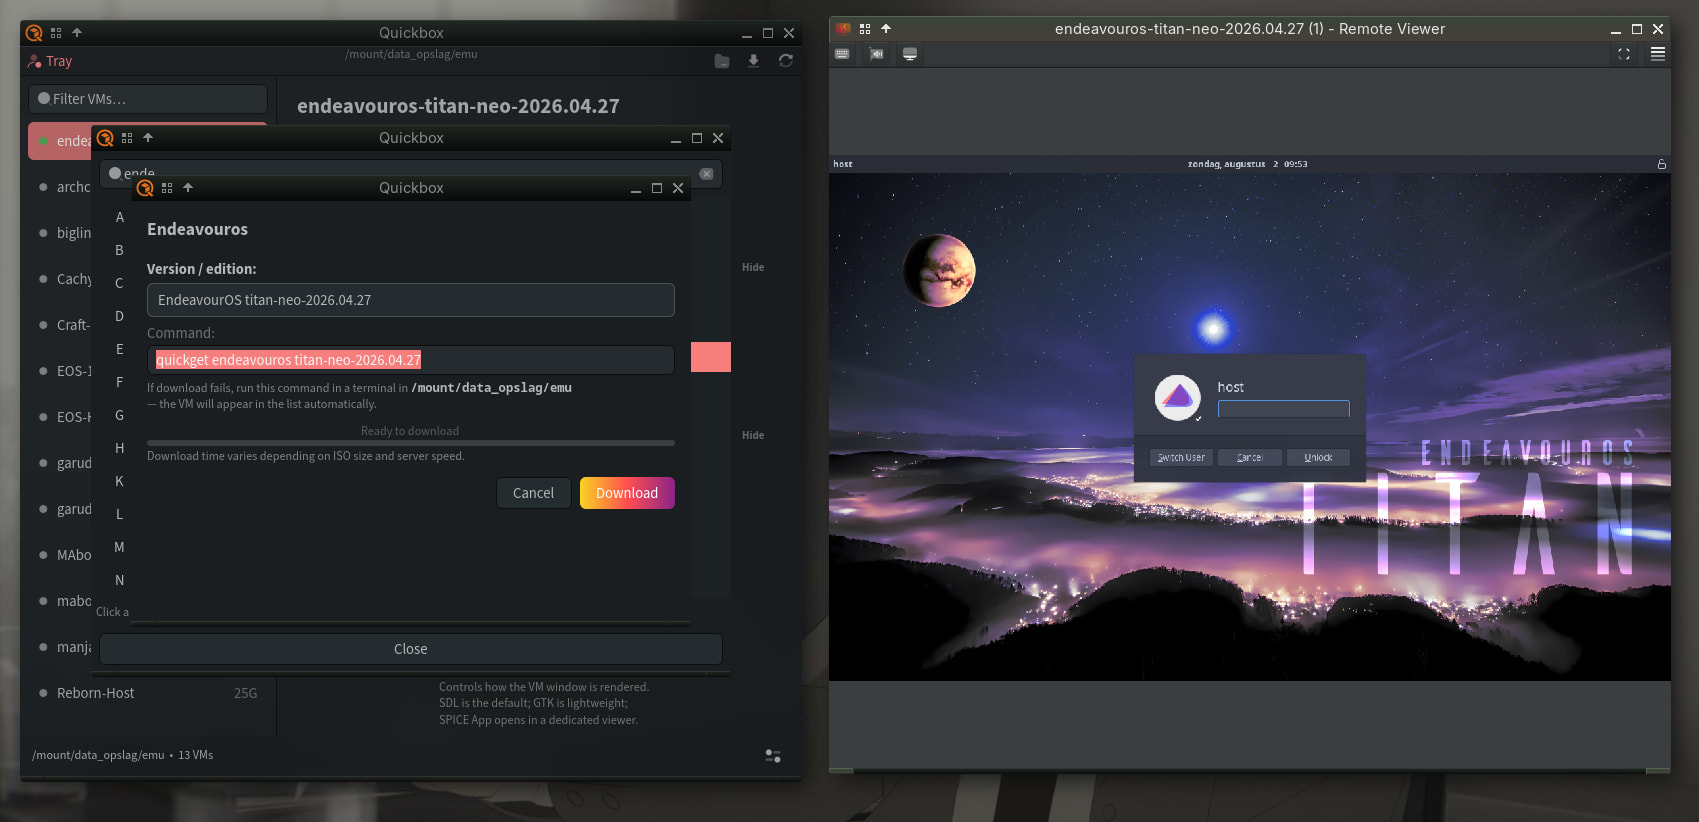This screenshot has width=1699, height=822.
Task: Click the up-arrow icon in the Endeavouros download dialog
Action: pos(188,188)
